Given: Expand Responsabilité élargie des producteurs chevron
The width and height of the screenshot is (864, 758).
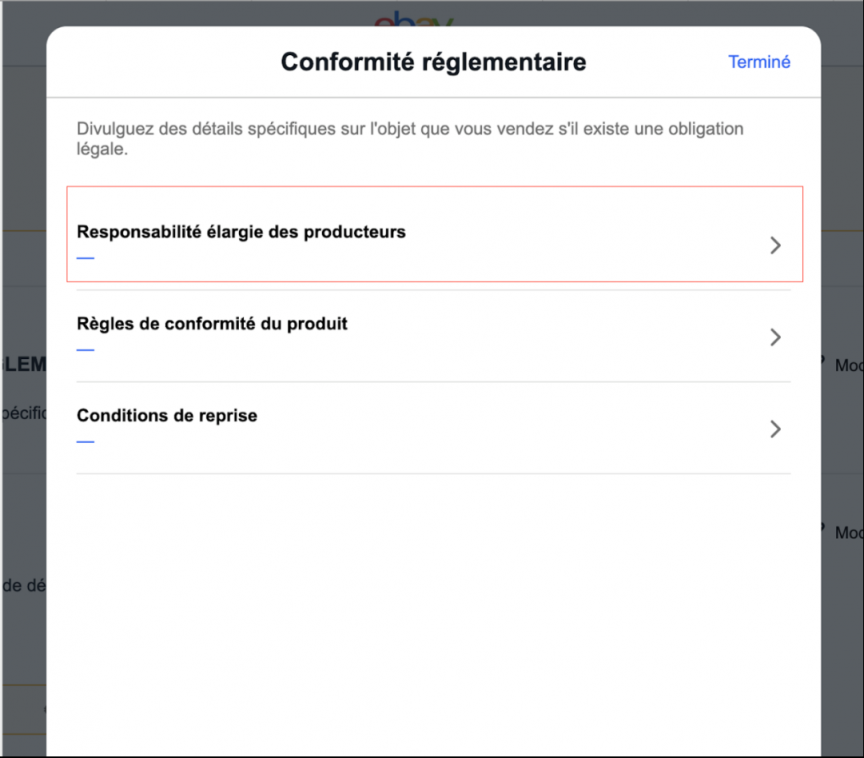Looking at the screenshot, I should (x=775, y=245).
